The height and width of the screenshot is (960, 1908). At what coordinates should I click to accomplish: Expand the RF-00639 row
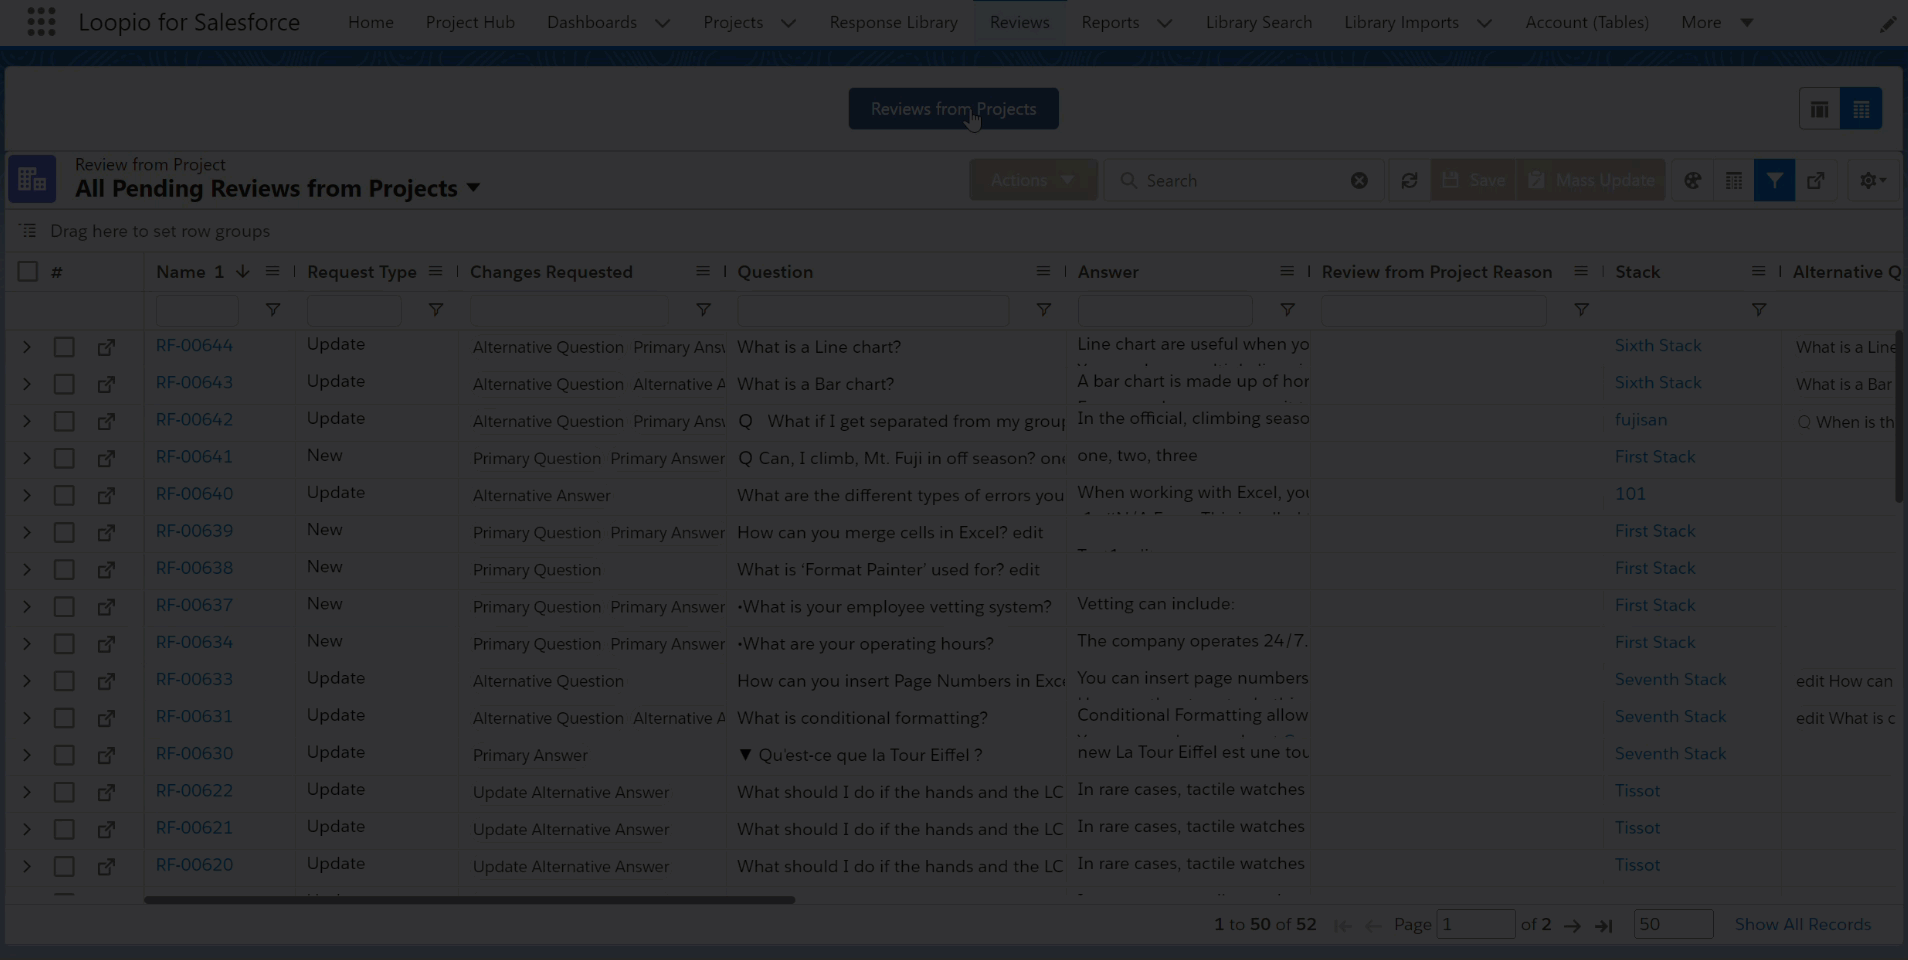pos(27,532)
